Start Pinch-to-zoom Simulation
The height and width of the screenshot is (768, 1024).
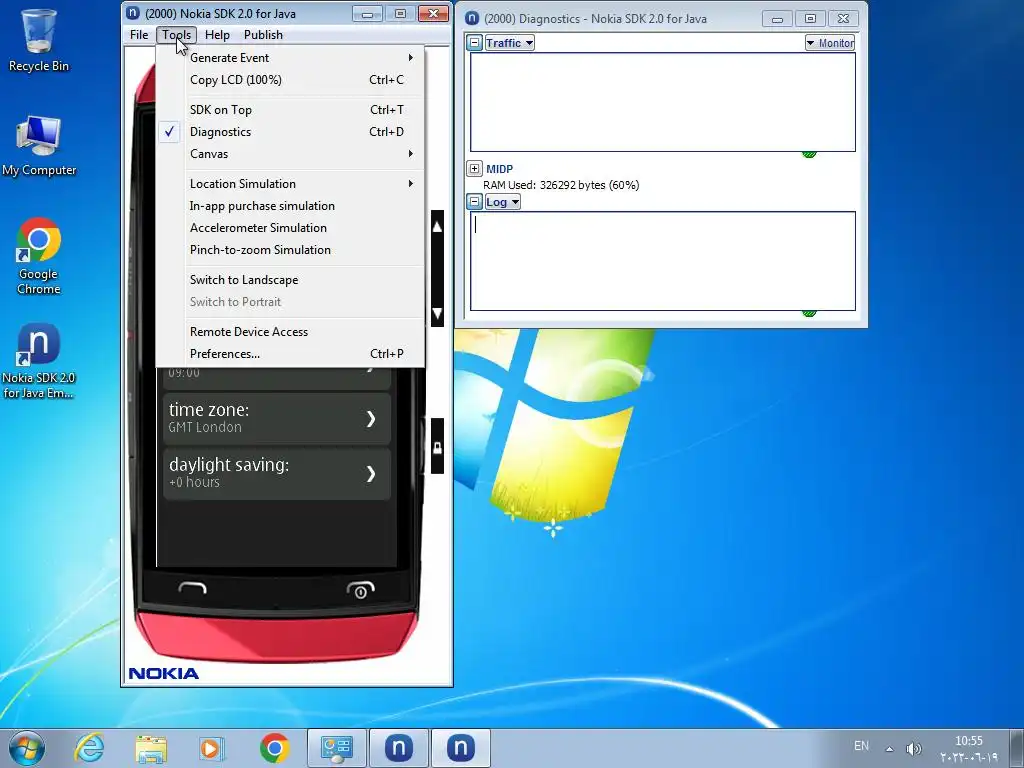[x=290, y=250]
